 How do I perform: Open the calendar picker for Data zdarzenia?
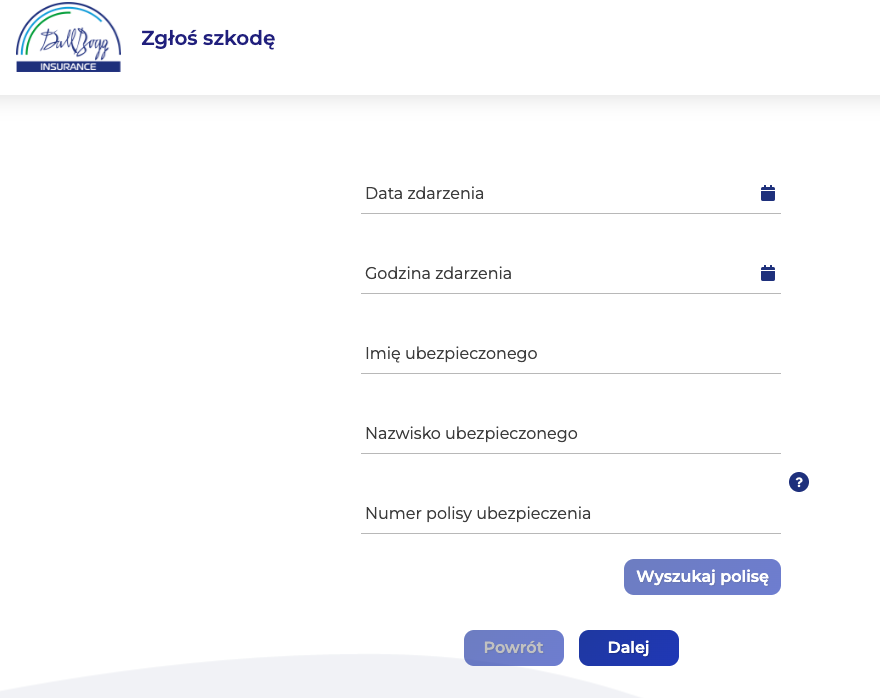click(x=767, y=192)
